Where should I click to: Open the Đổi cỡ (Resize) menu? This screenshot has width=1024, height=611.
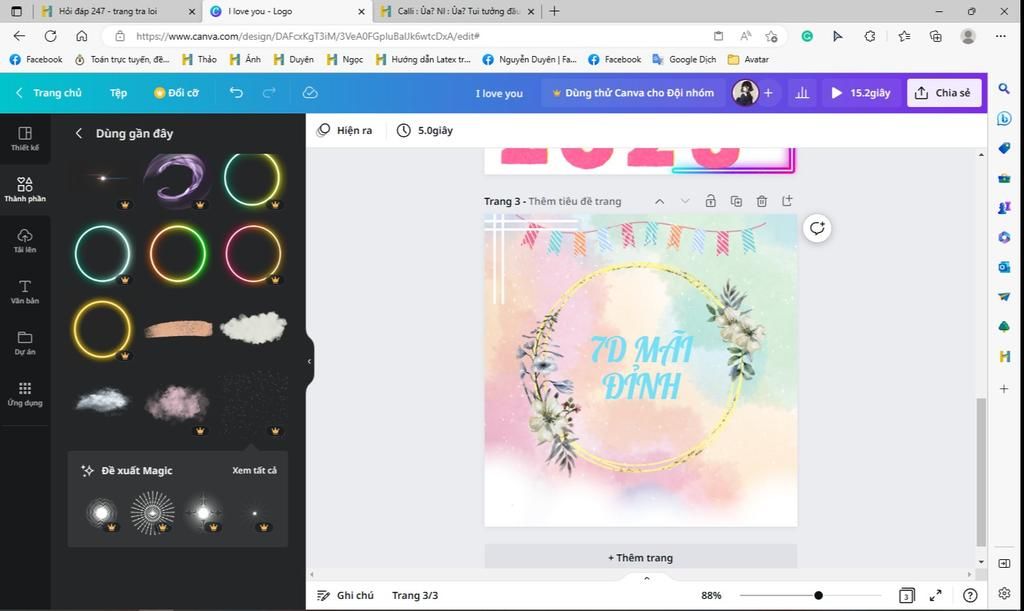coord(176,93)
